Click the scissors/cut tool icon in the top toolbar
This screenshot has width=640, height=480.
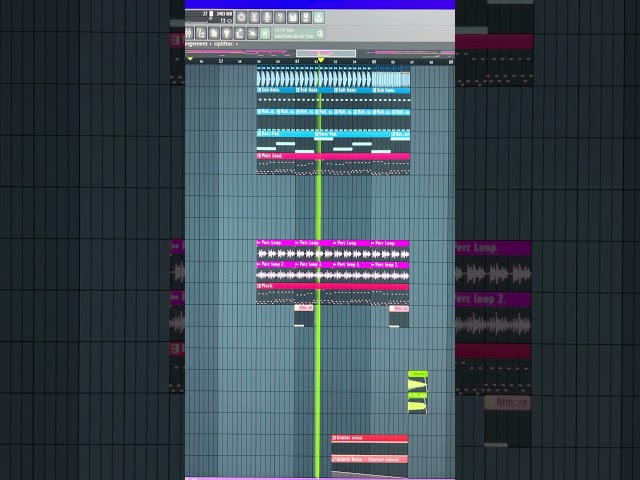pos(254,17)
